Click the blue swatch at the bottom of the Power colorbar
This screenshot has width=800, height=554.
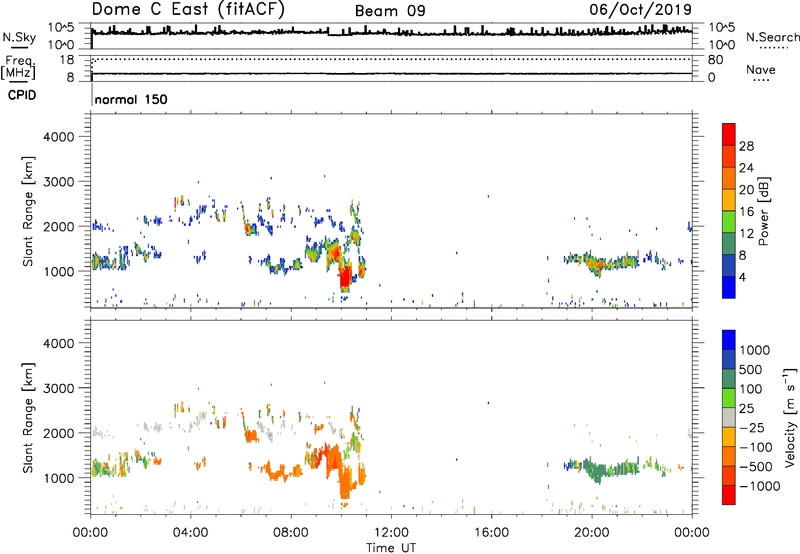[729, 287]
